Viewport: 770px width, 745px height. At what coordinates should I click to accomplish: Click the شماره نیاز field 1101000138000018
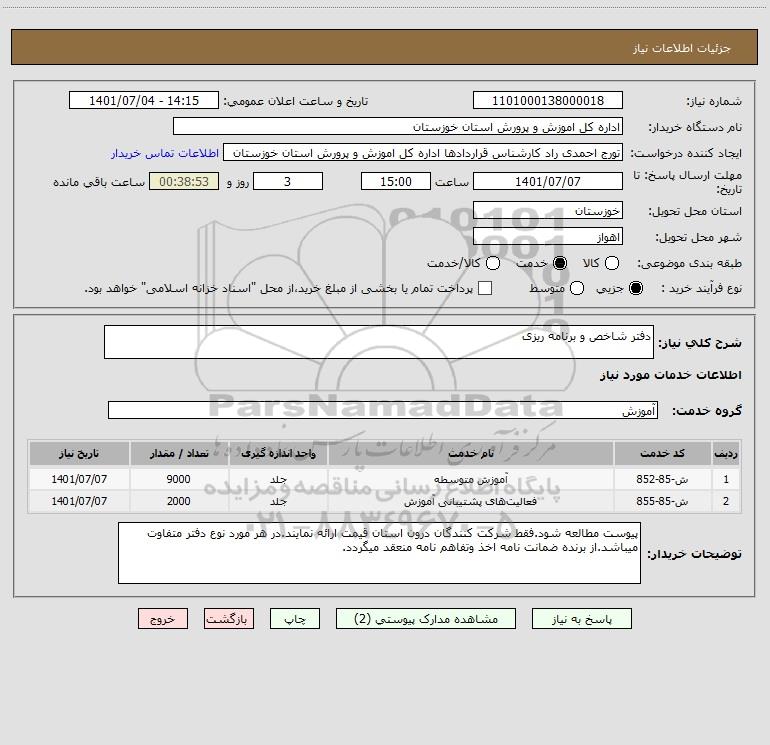click(548, 101)
